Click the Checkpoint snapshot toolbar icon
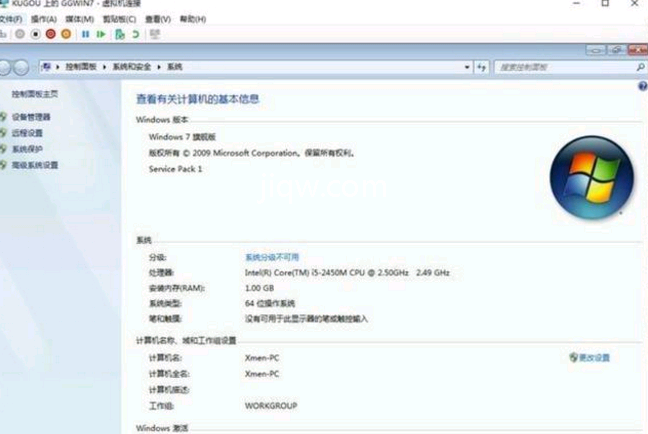 pos(119,34)
